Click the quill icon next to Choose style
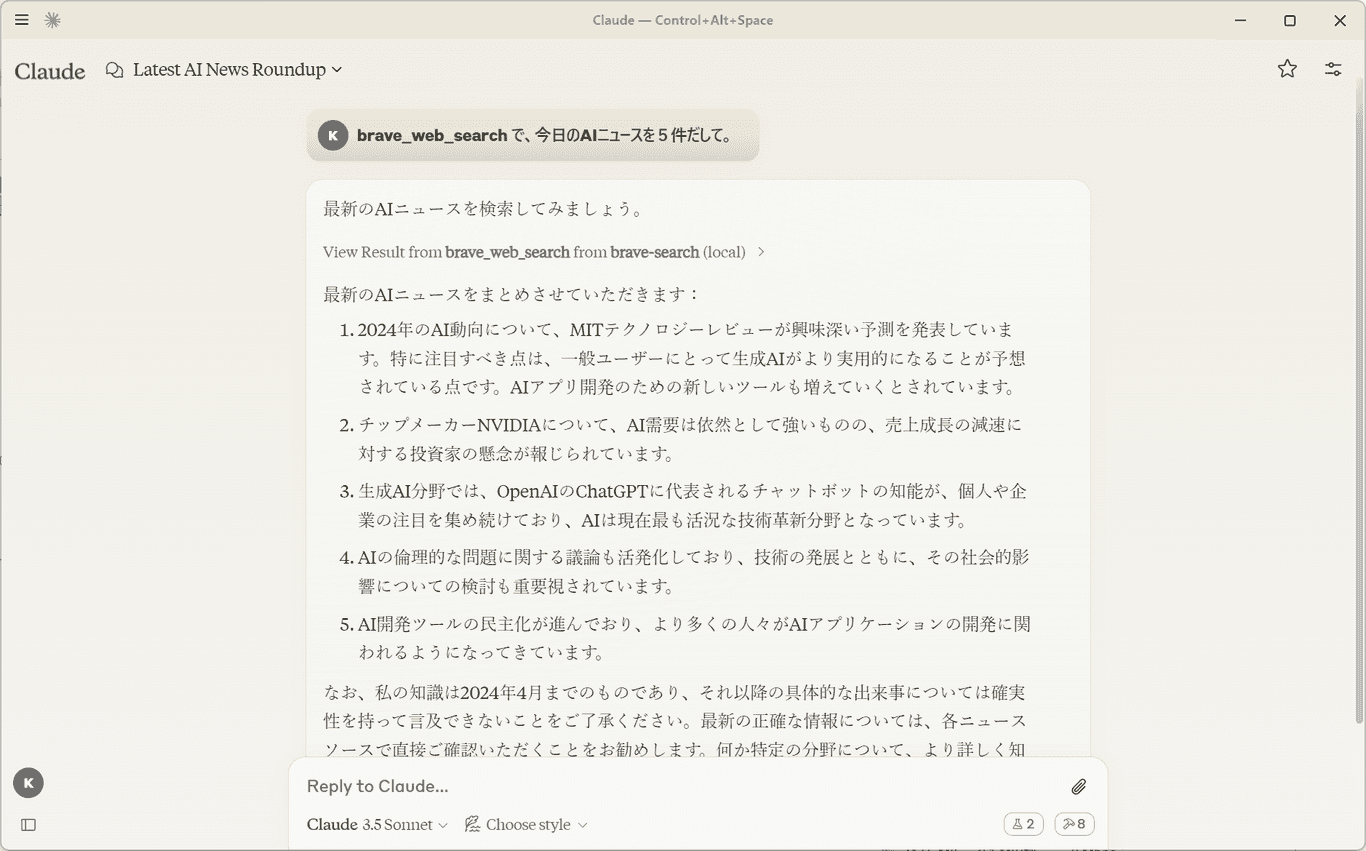The image size is (1366, 851). tap(471, 824)
